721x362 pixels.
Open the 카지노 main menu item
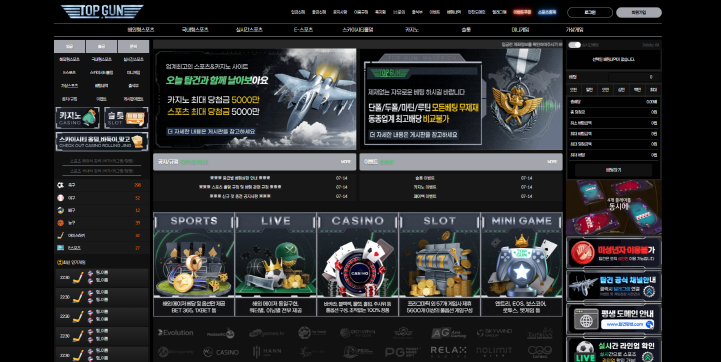[412, 29]
